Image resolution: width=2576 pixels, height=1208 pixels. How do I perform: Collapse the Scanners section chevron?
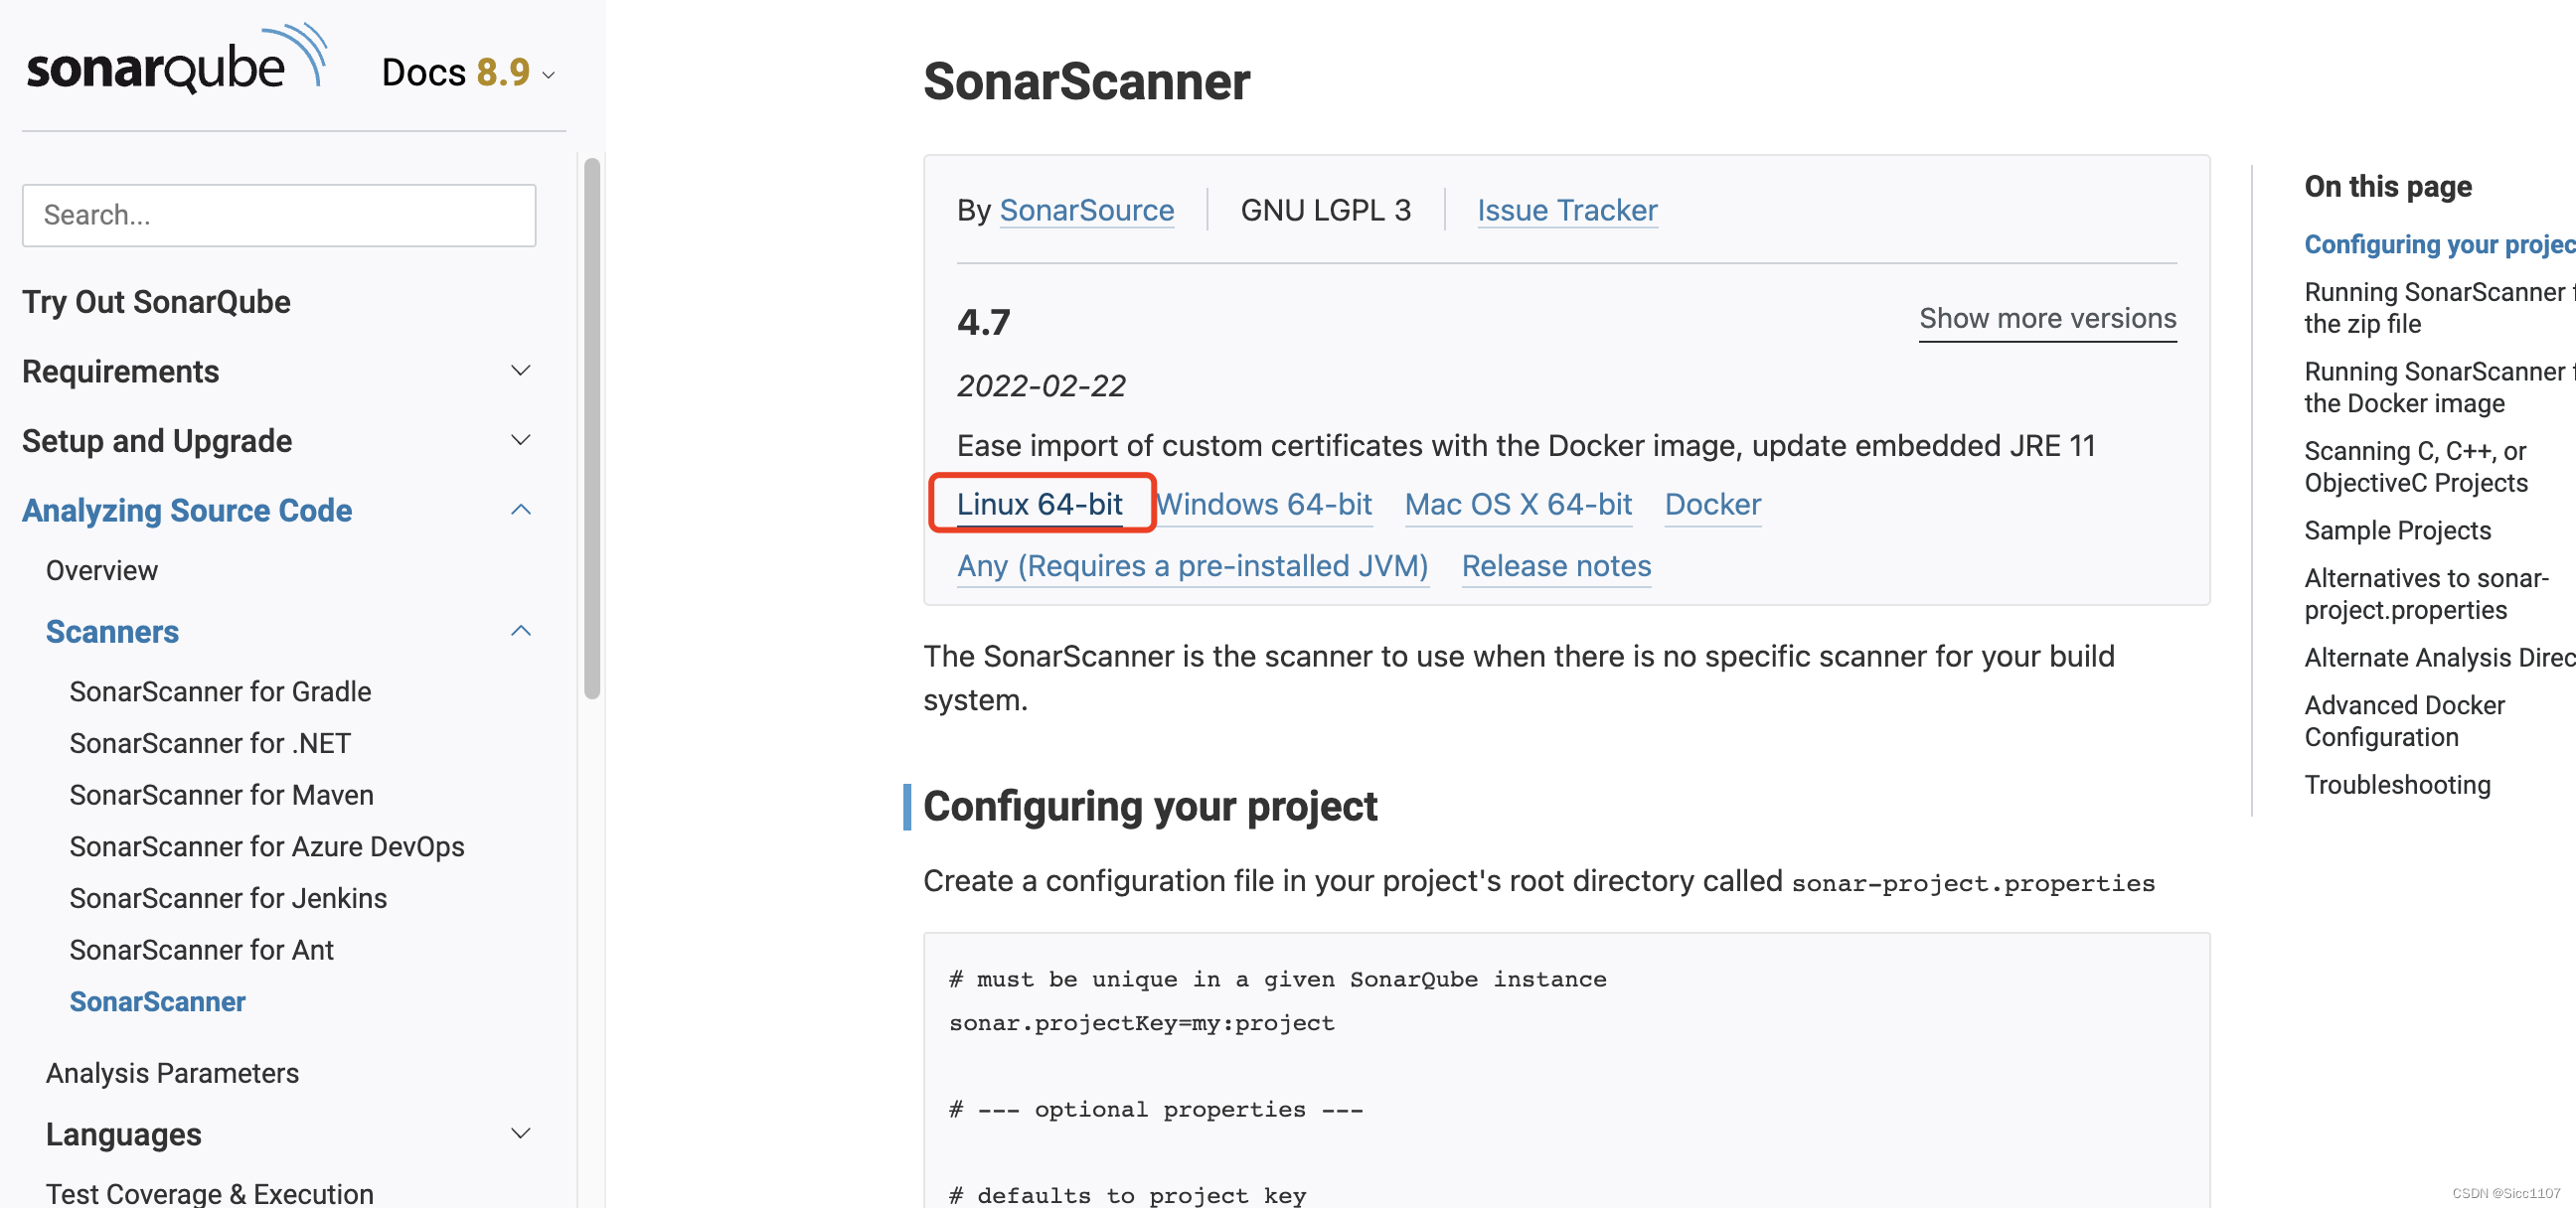pyautogui.click(x=520, y=631)
